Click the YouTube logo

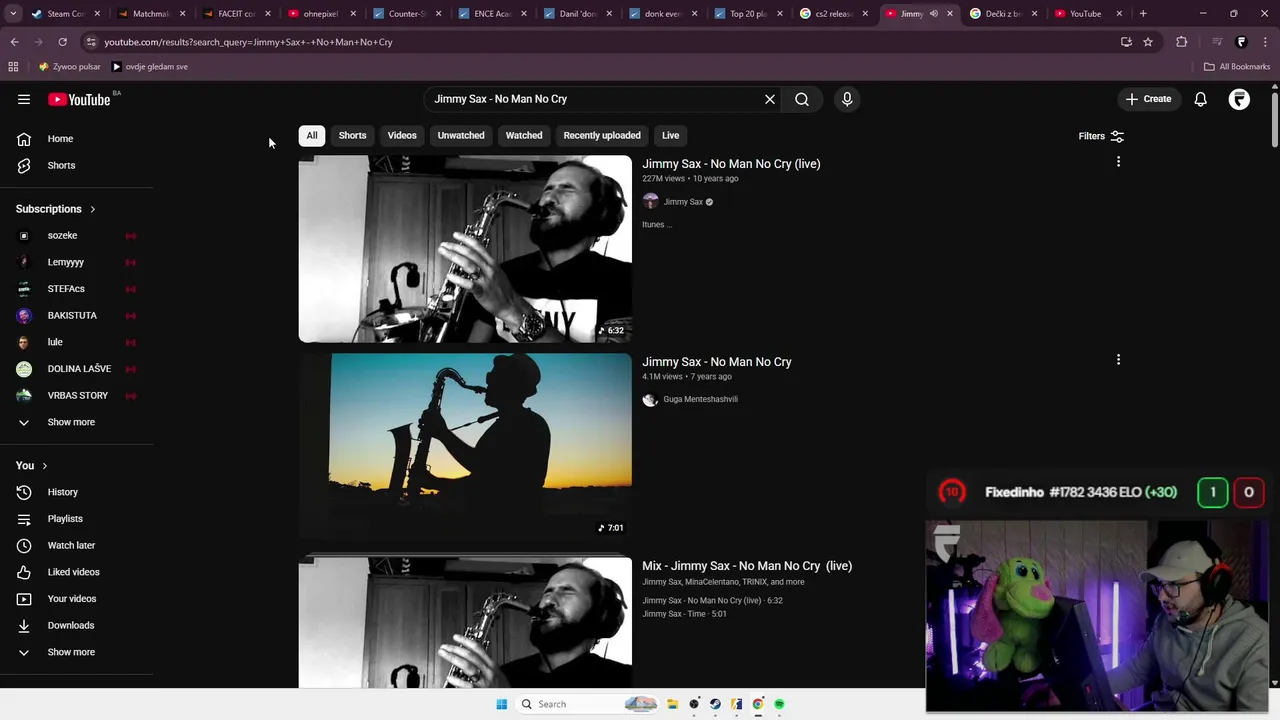click(x=79, y=99)
